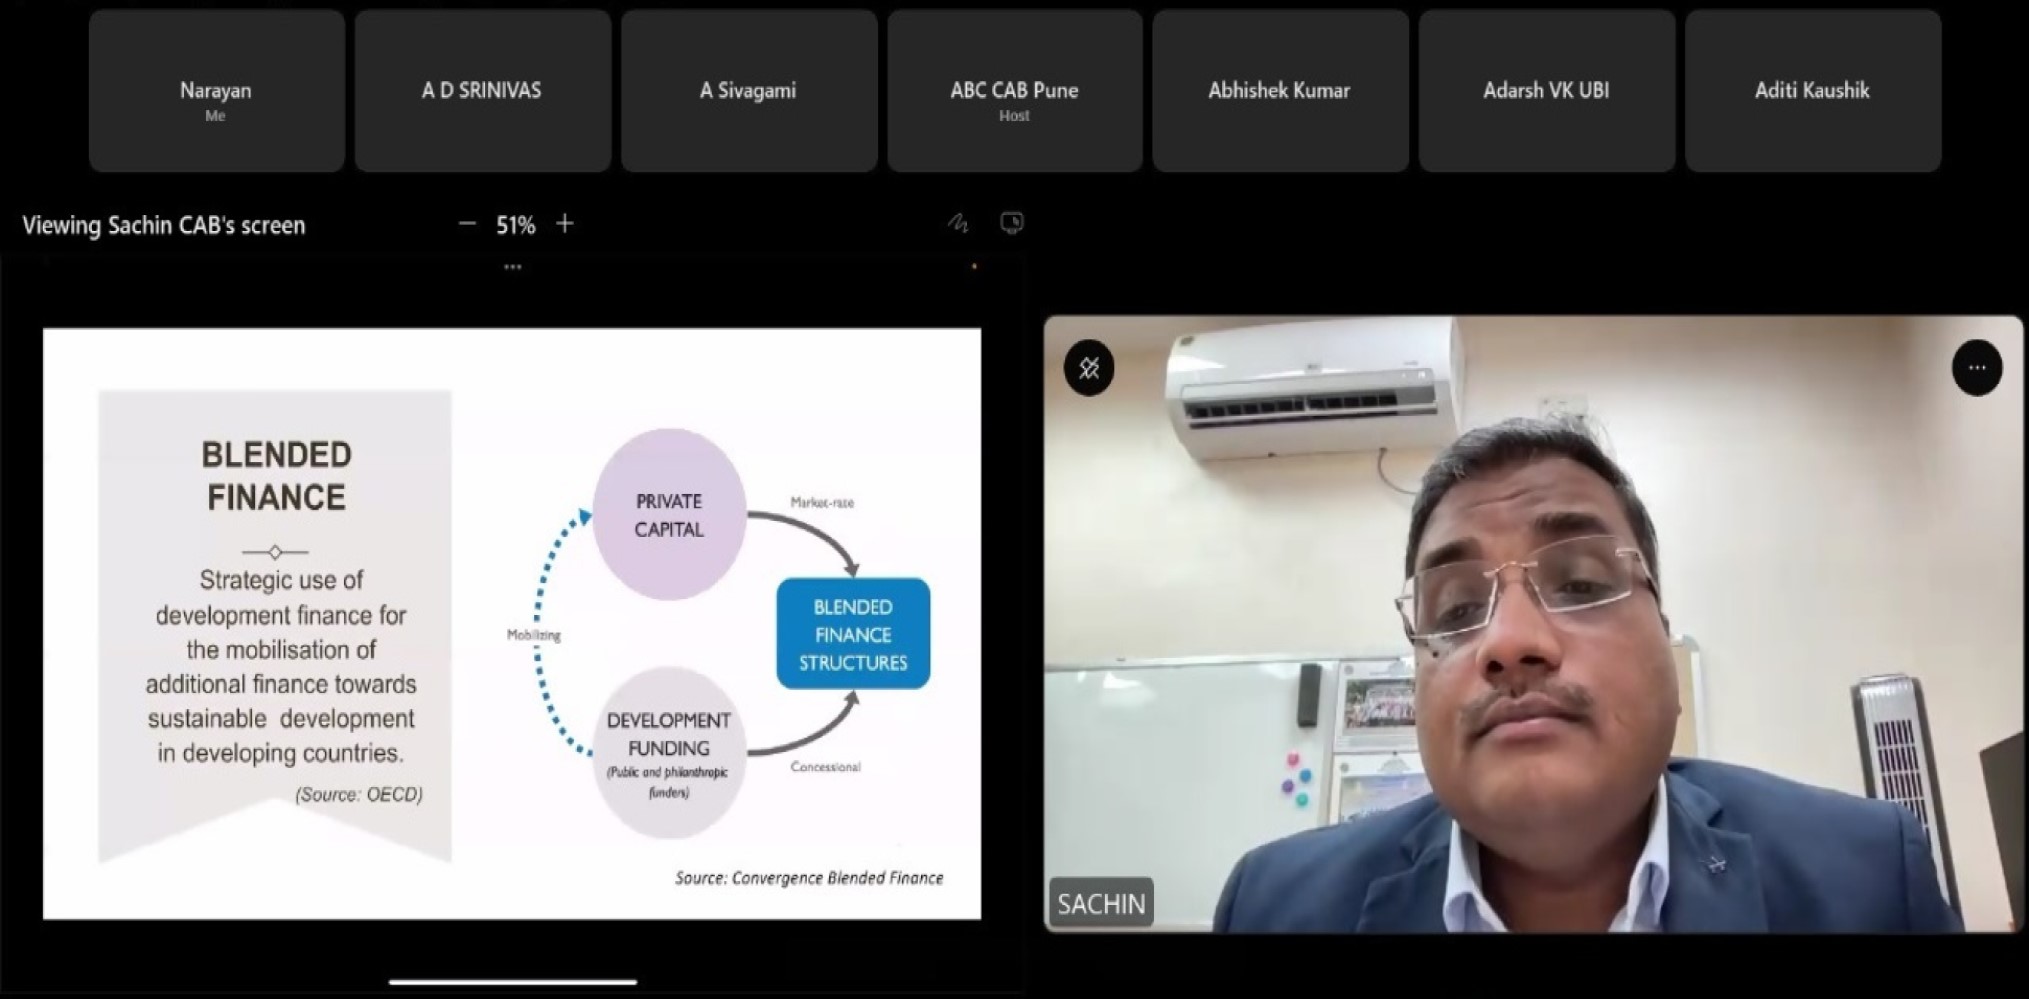This screenshot has height=999, width=2029.
Task: Select the Narayan participant tile
Action: coord(216,91)
